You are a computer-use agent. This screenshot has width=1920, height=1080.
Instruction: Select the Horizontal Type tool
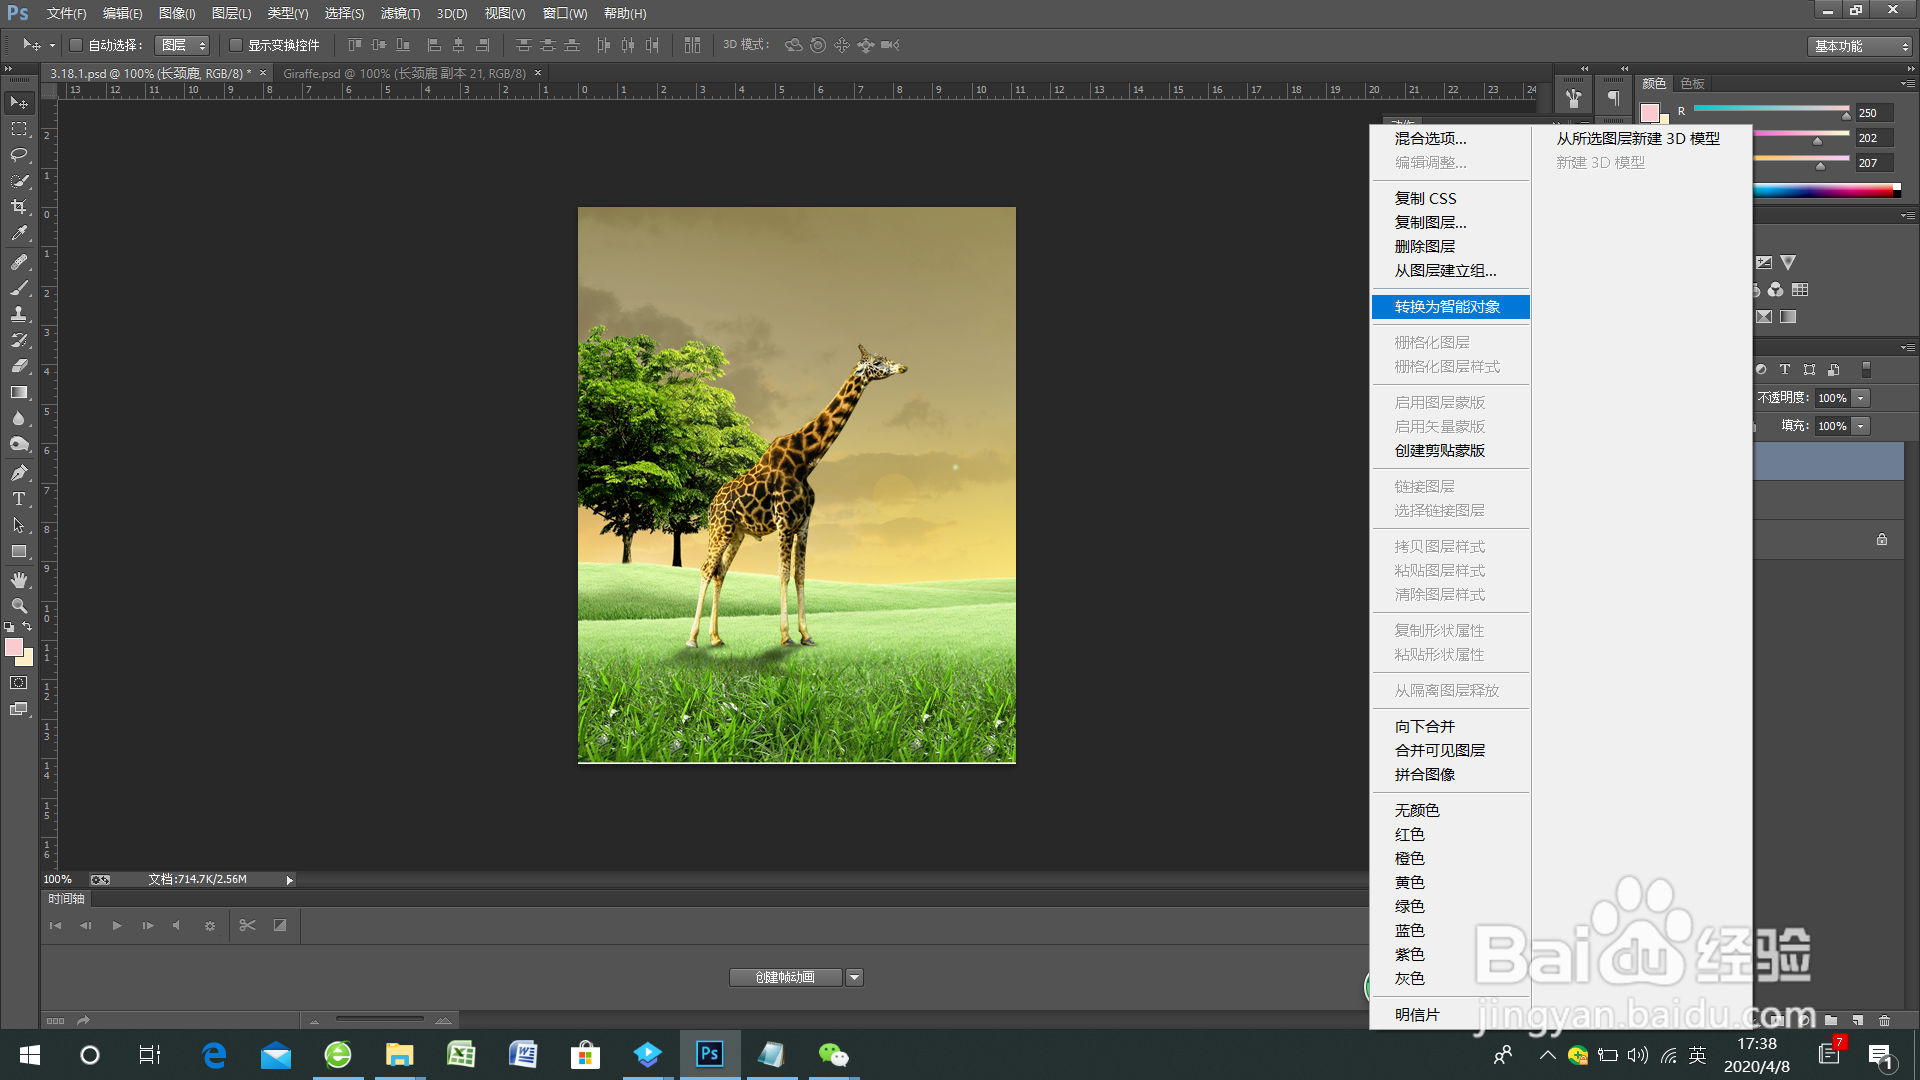click(19, 499)
